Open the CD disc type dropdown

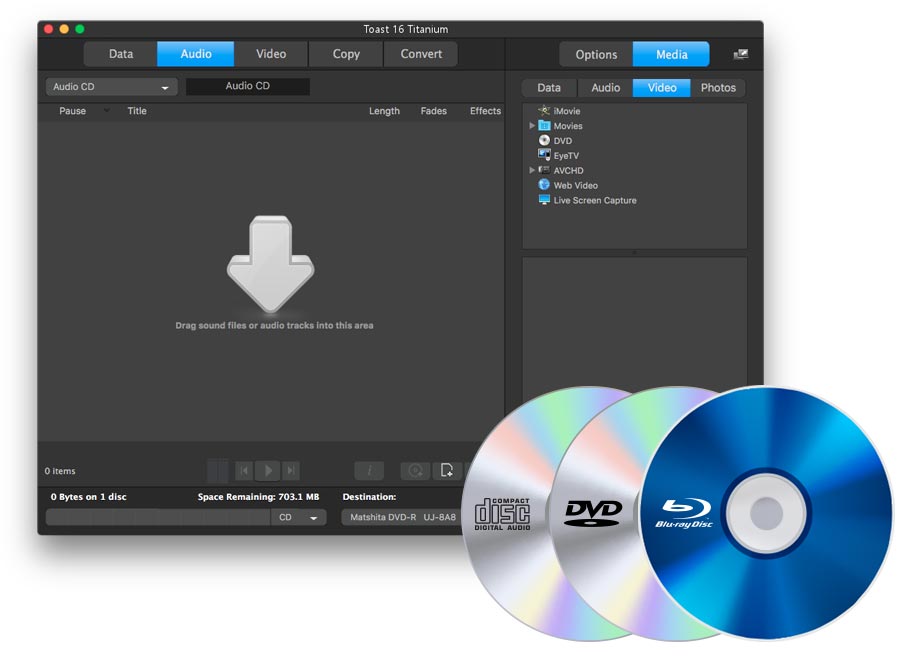[298, 517]
